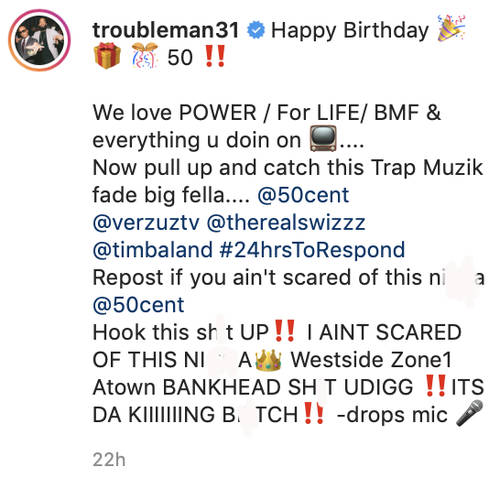The image size is (500, 478).
Task: Click exclamation marks after UDIGG
Action: pos(436,386)
